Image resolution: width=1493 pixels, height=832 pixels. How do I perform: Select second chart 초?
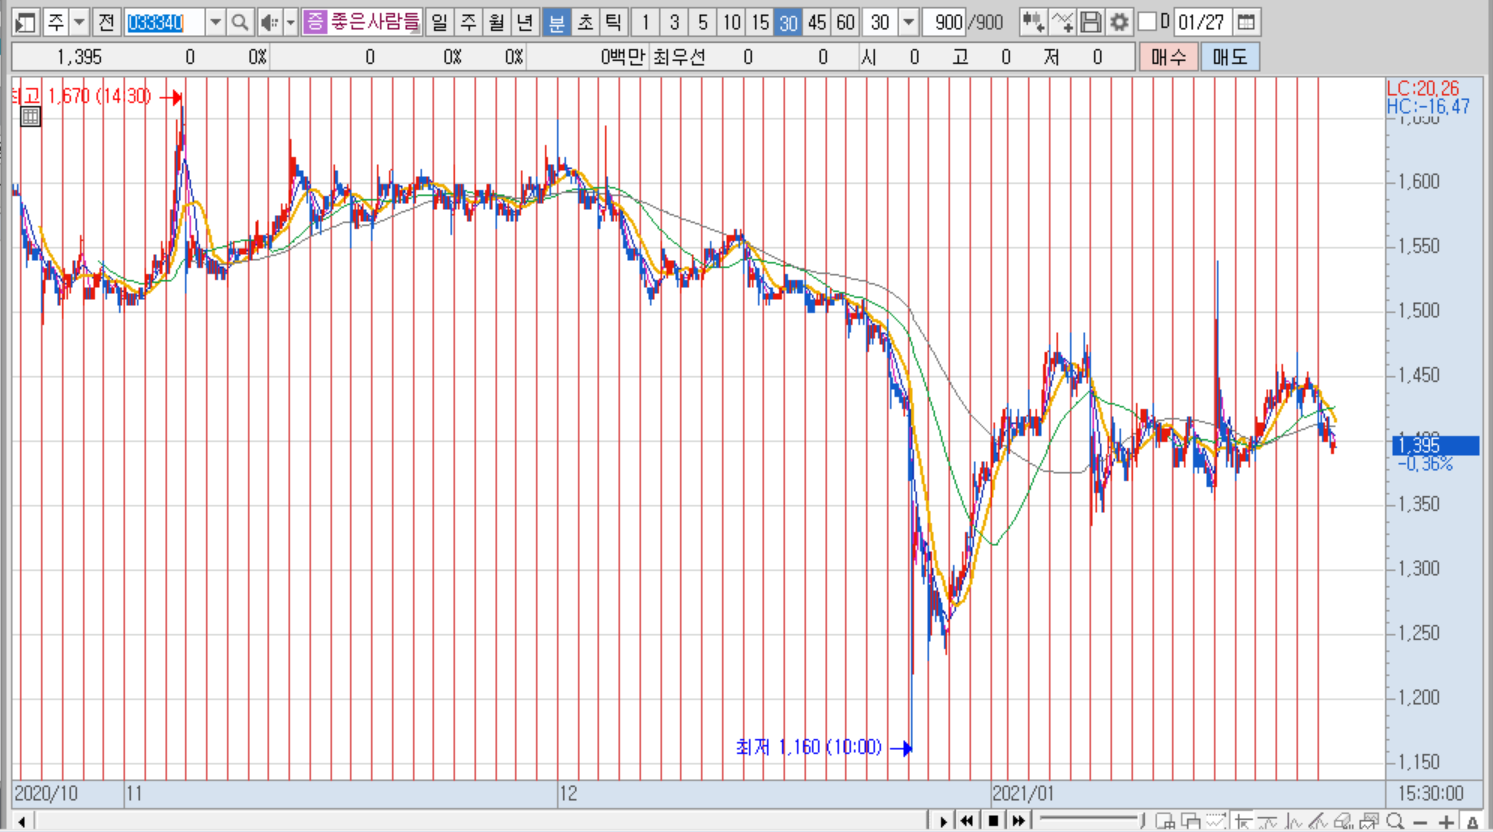[586, 22]
